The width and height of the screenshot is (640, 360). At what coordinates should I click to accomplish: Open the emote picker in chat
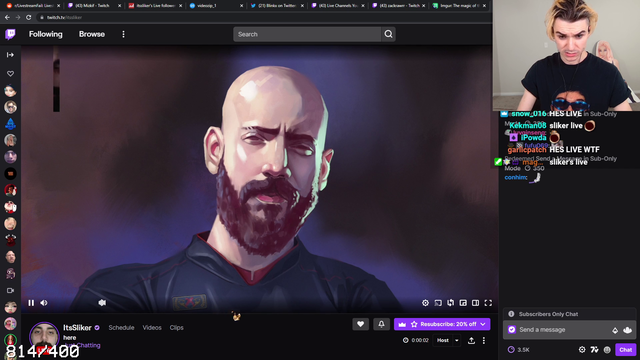628,330
